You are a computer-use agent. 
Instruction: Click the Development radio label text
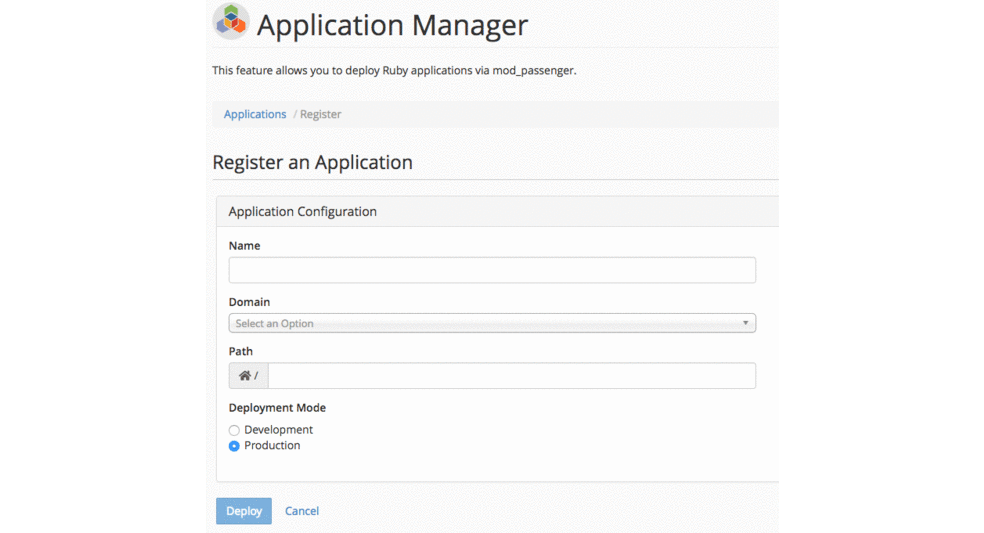click(278, 430)
